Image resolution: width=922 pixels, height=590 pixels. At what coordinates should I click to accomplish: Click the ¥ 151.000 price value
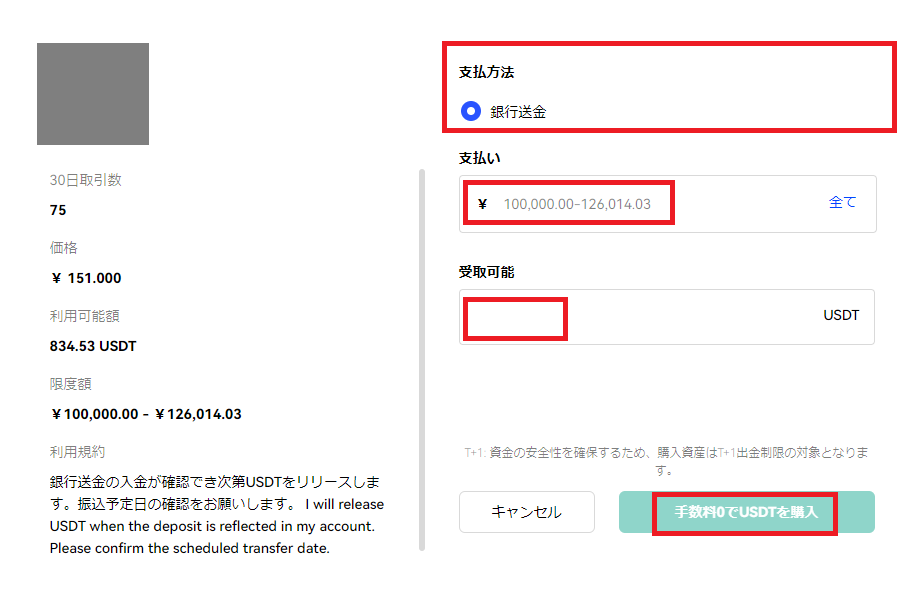[86, 278]
